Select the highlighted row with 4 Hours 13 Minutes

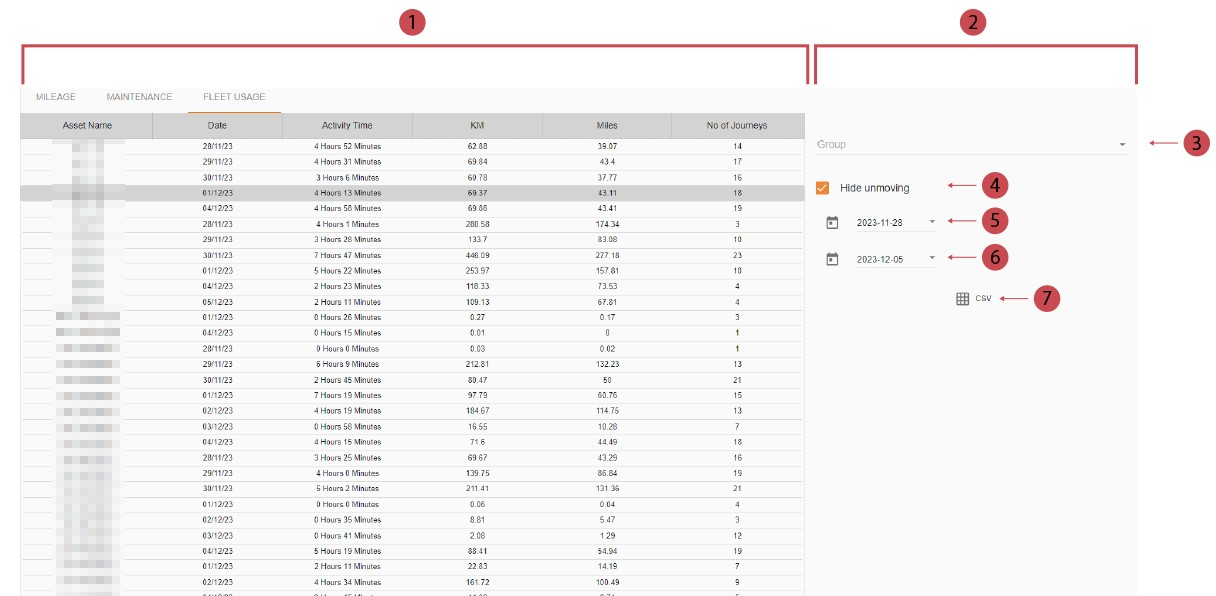point(347,193)
